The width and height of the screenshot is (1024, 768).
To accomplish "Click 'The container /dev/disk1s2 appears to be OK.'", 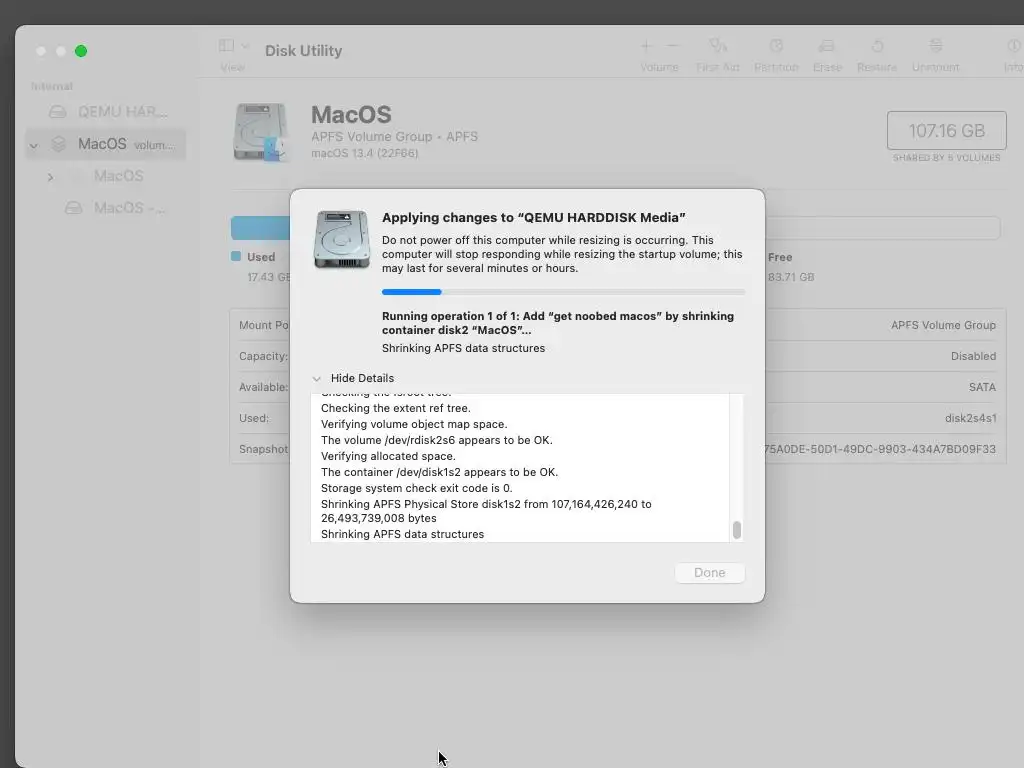I will click(x=440, y=472).
